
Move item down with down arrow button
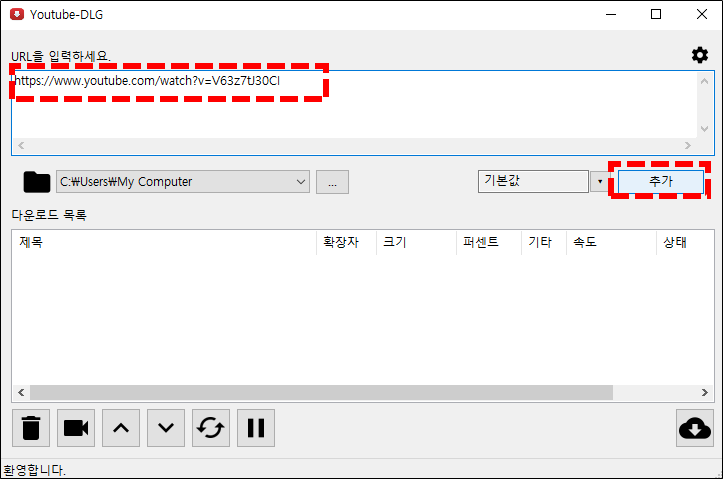coord(166,428)
